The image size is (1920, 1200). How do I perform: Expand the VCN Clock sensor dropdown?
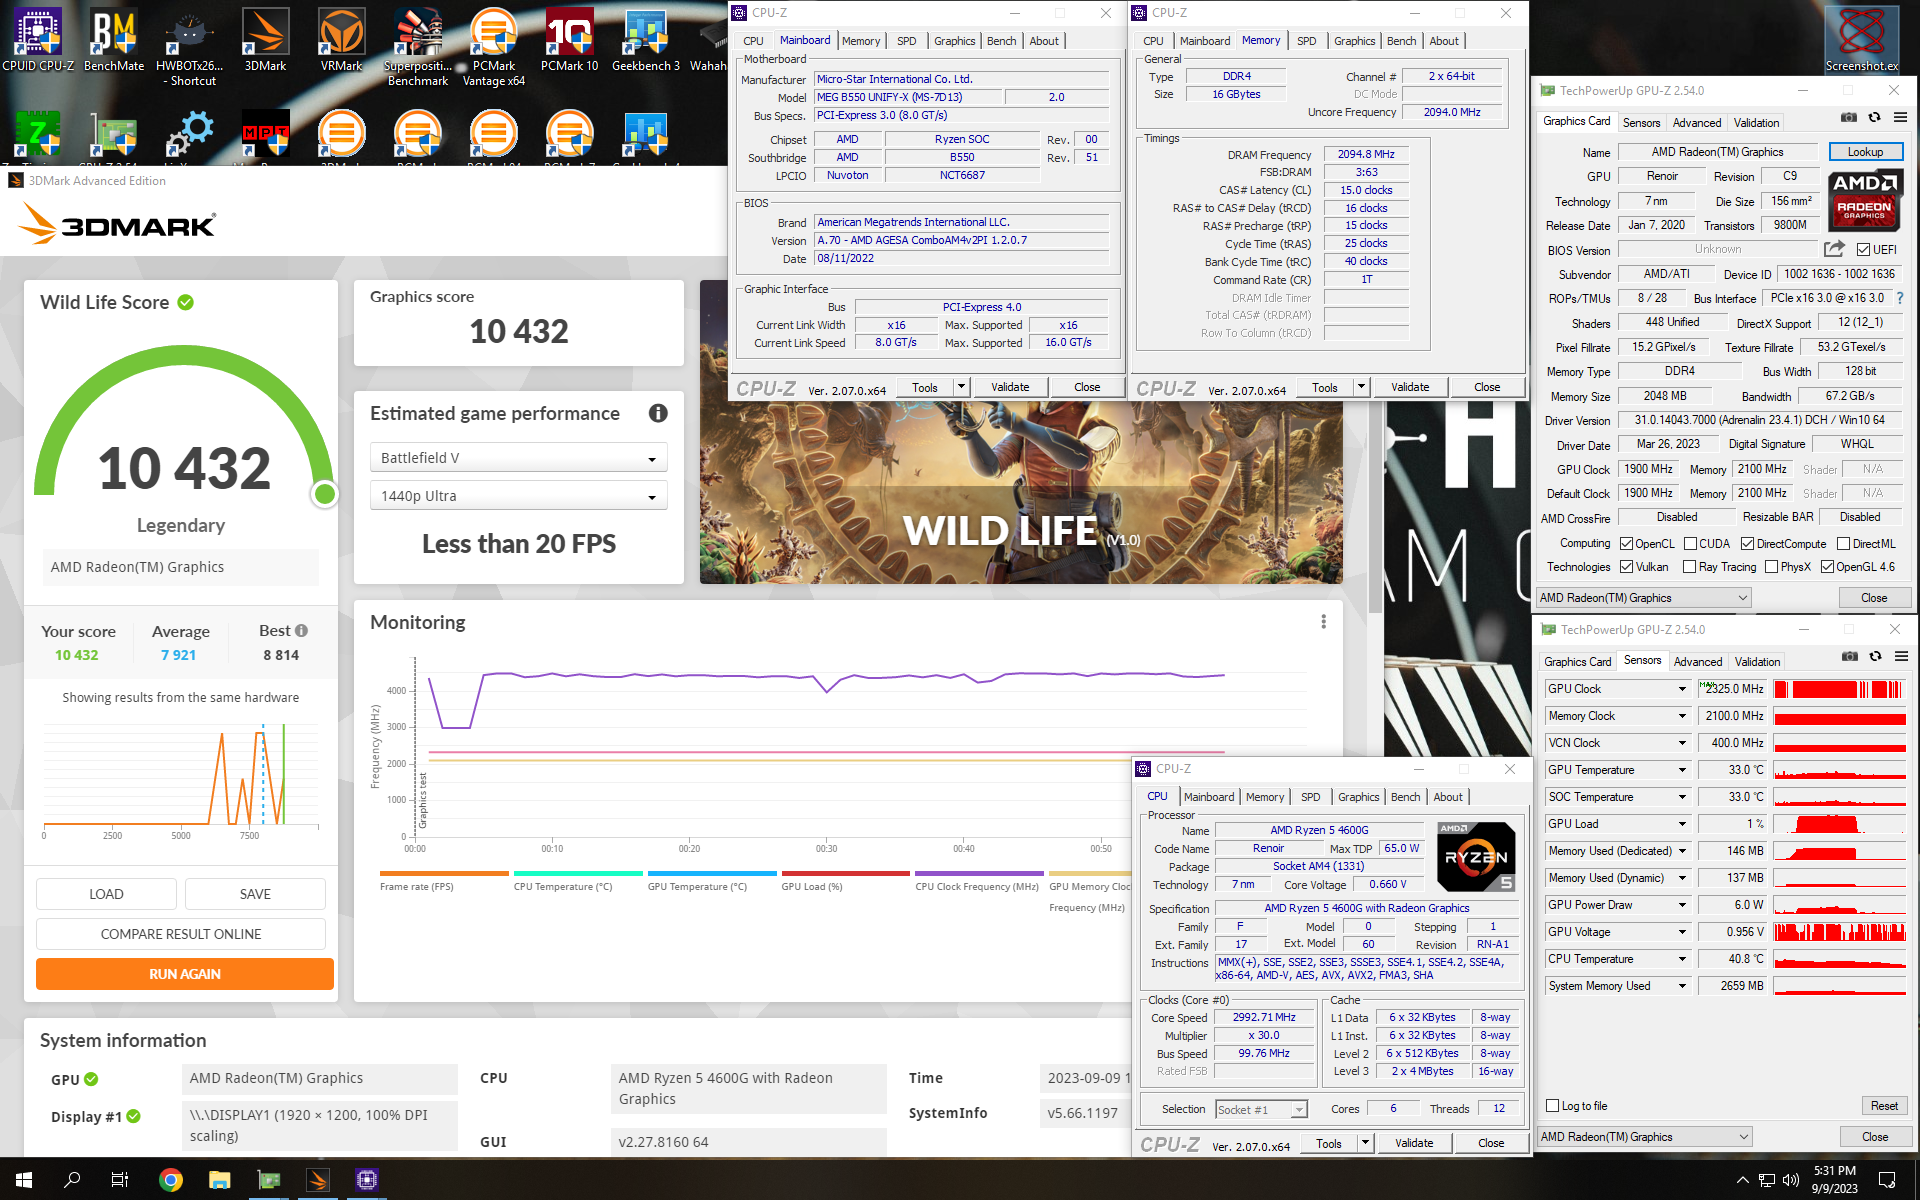click(x=1682, y=743)
